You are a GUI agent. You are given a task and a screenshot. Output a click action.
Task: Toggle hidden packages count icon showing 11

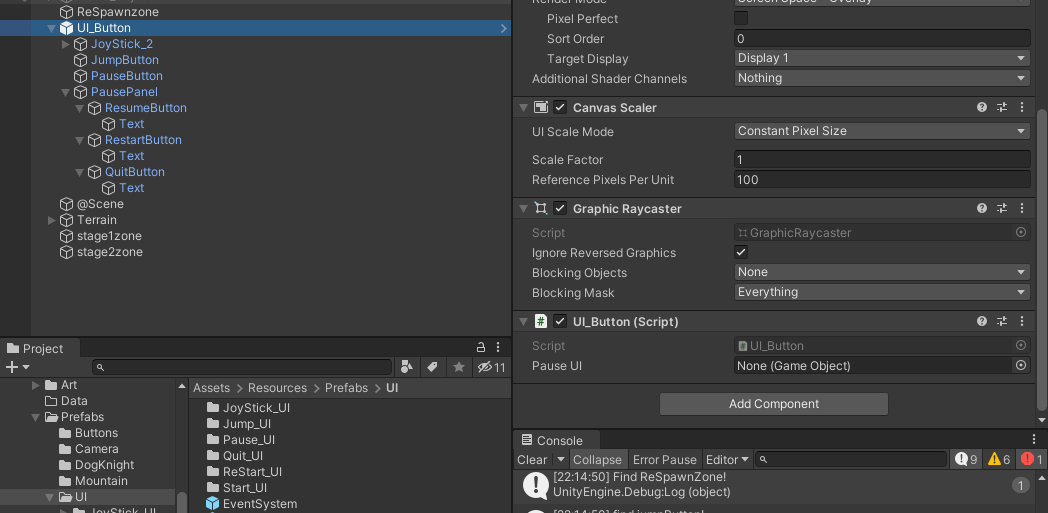[x=491, y=367]
